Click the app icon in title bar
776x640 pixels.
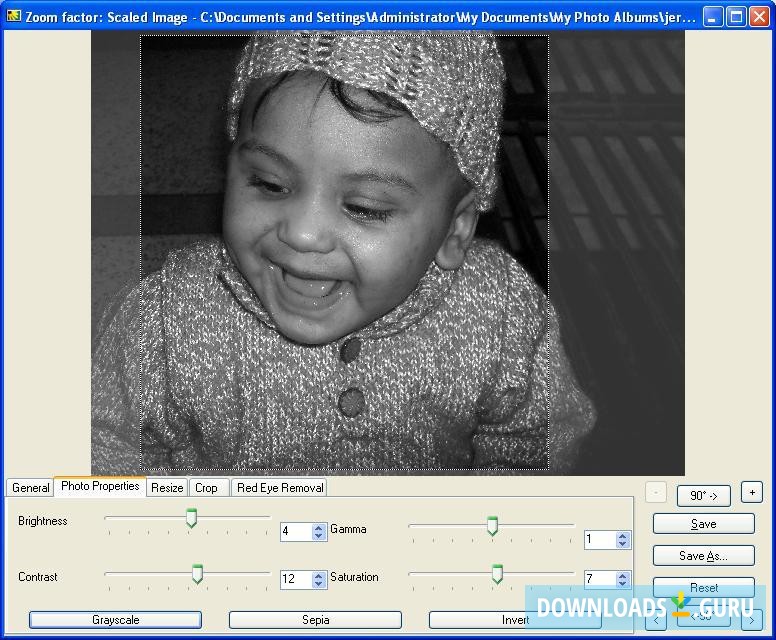pyautogui.click(x=13, y=17)
